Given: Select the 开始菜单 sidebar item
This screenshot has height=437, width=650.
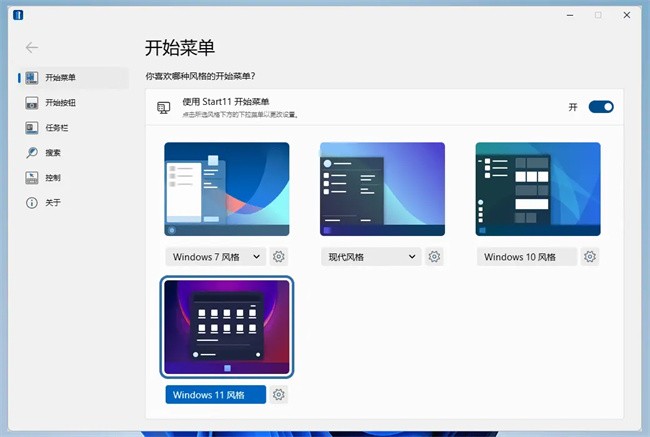Looking at the screenshot, I should click(x=60, y=78).
